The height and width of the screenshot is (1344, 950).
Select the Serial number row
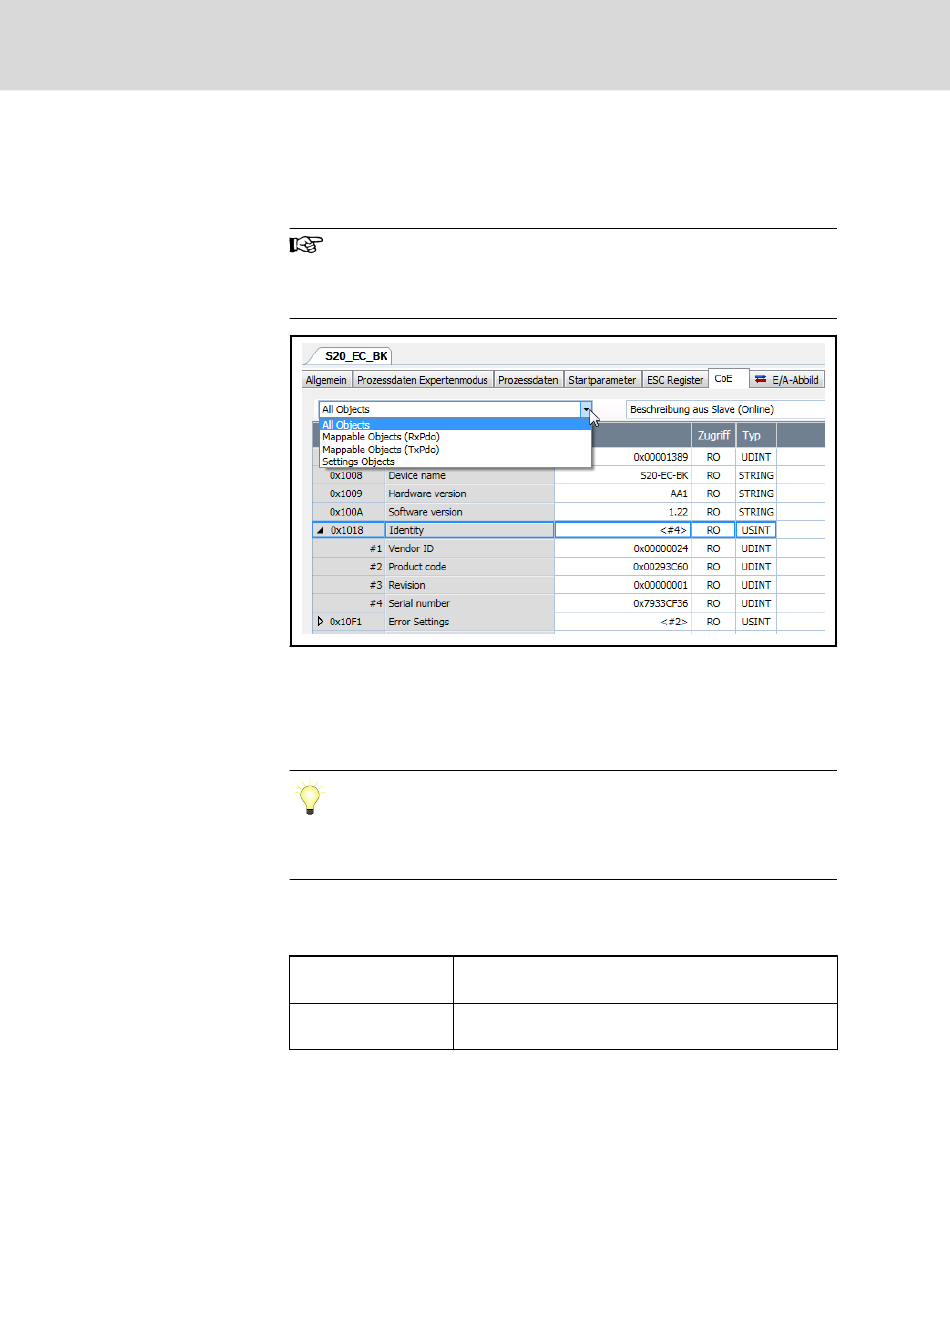(x=419, y=604)
